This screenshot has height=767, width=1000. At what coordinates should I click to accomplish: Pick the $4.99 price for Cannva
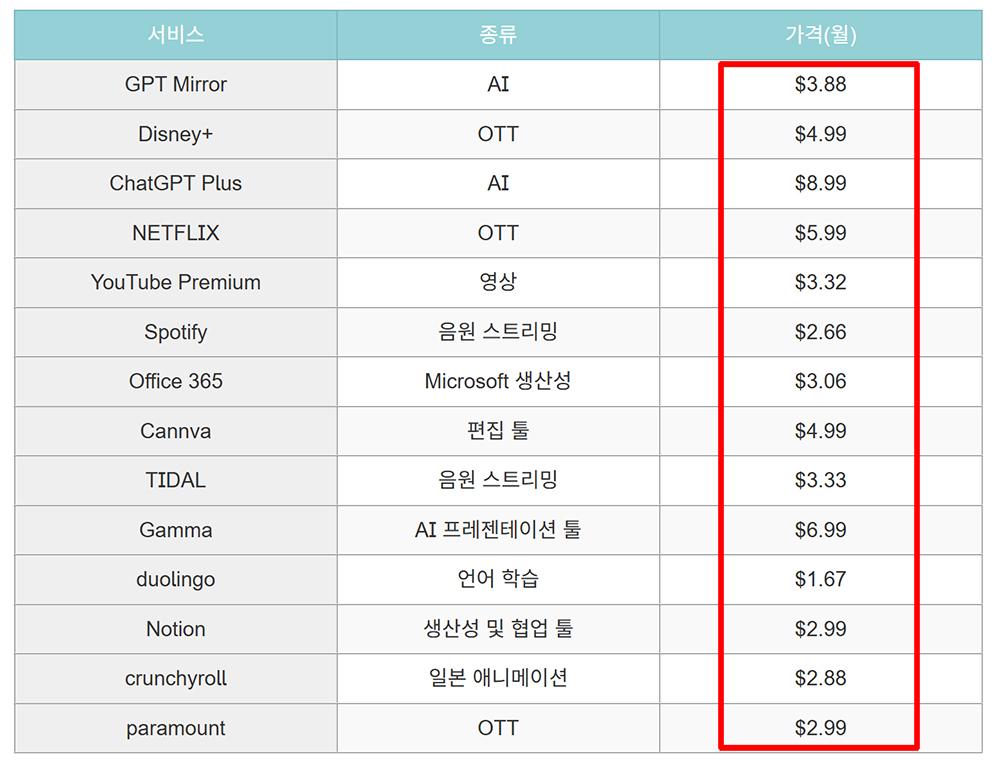[x=821, y=431]
